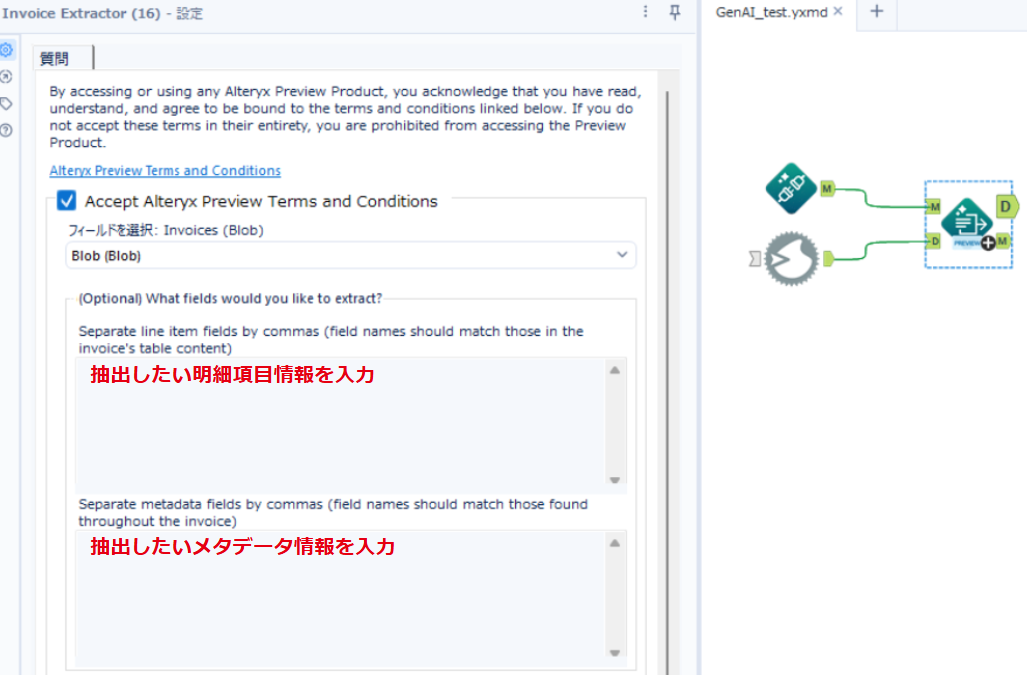
Task: Click the M output anchor of connection tool
Action: pyautogui.click(x=827, y=189)
